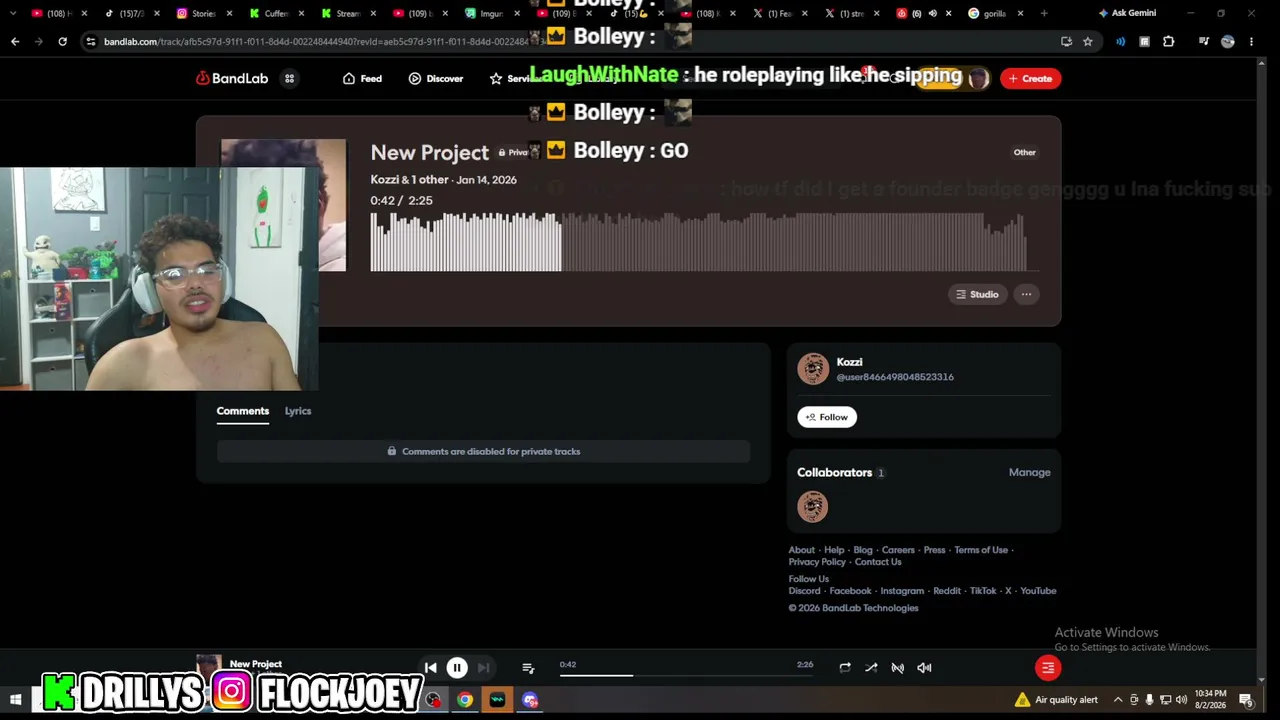
Task: Open the TikTok follow link
Action: [983, 591]
